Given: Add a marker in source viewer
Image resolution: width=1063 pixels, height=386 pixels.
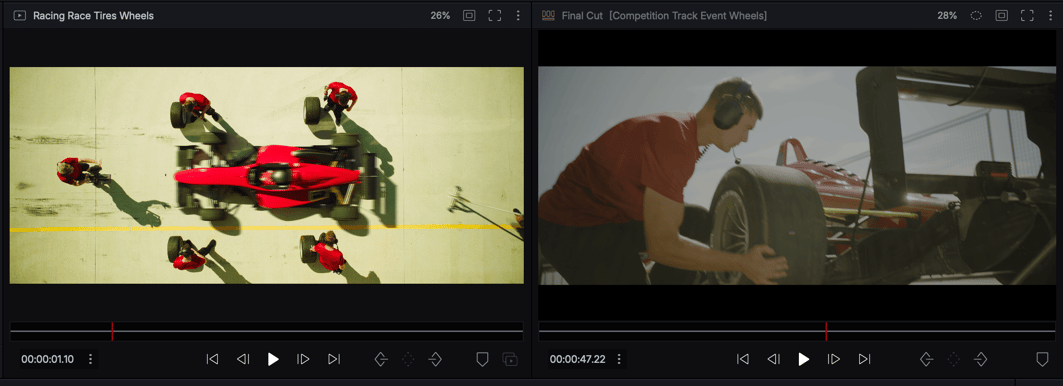Looking at the screenshot, I should click(482, 359).
